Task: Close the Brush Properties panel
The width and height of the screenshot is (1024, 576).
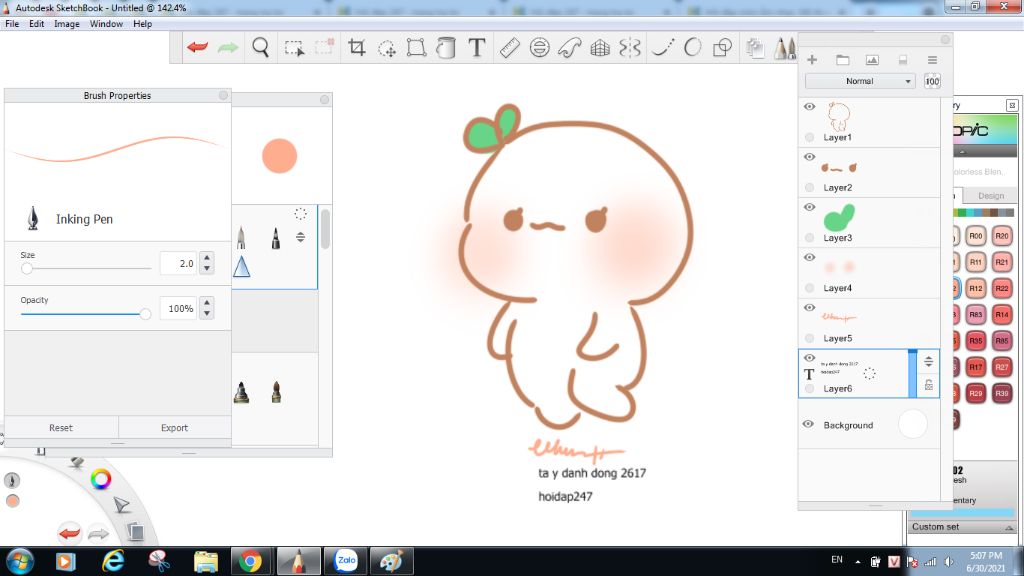Action: [x=223, y=95]
